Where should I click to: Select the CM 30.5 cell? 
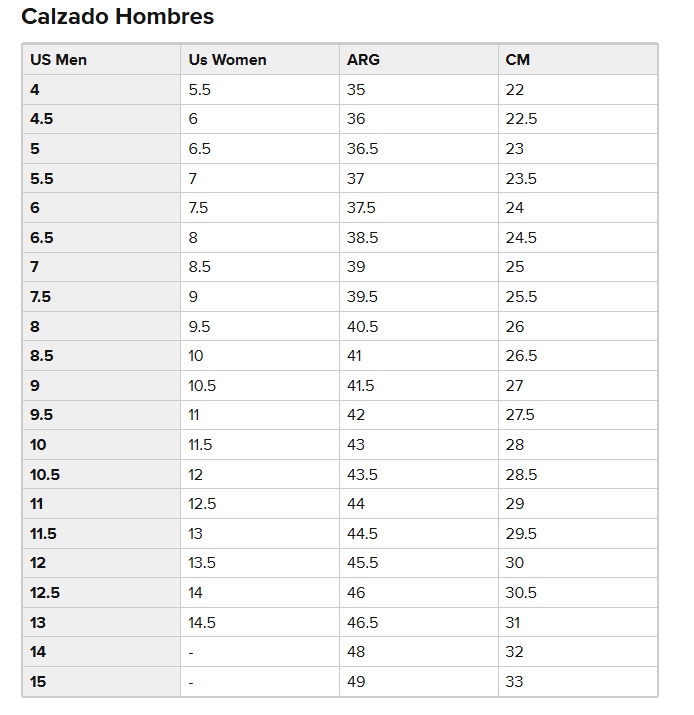578,593
